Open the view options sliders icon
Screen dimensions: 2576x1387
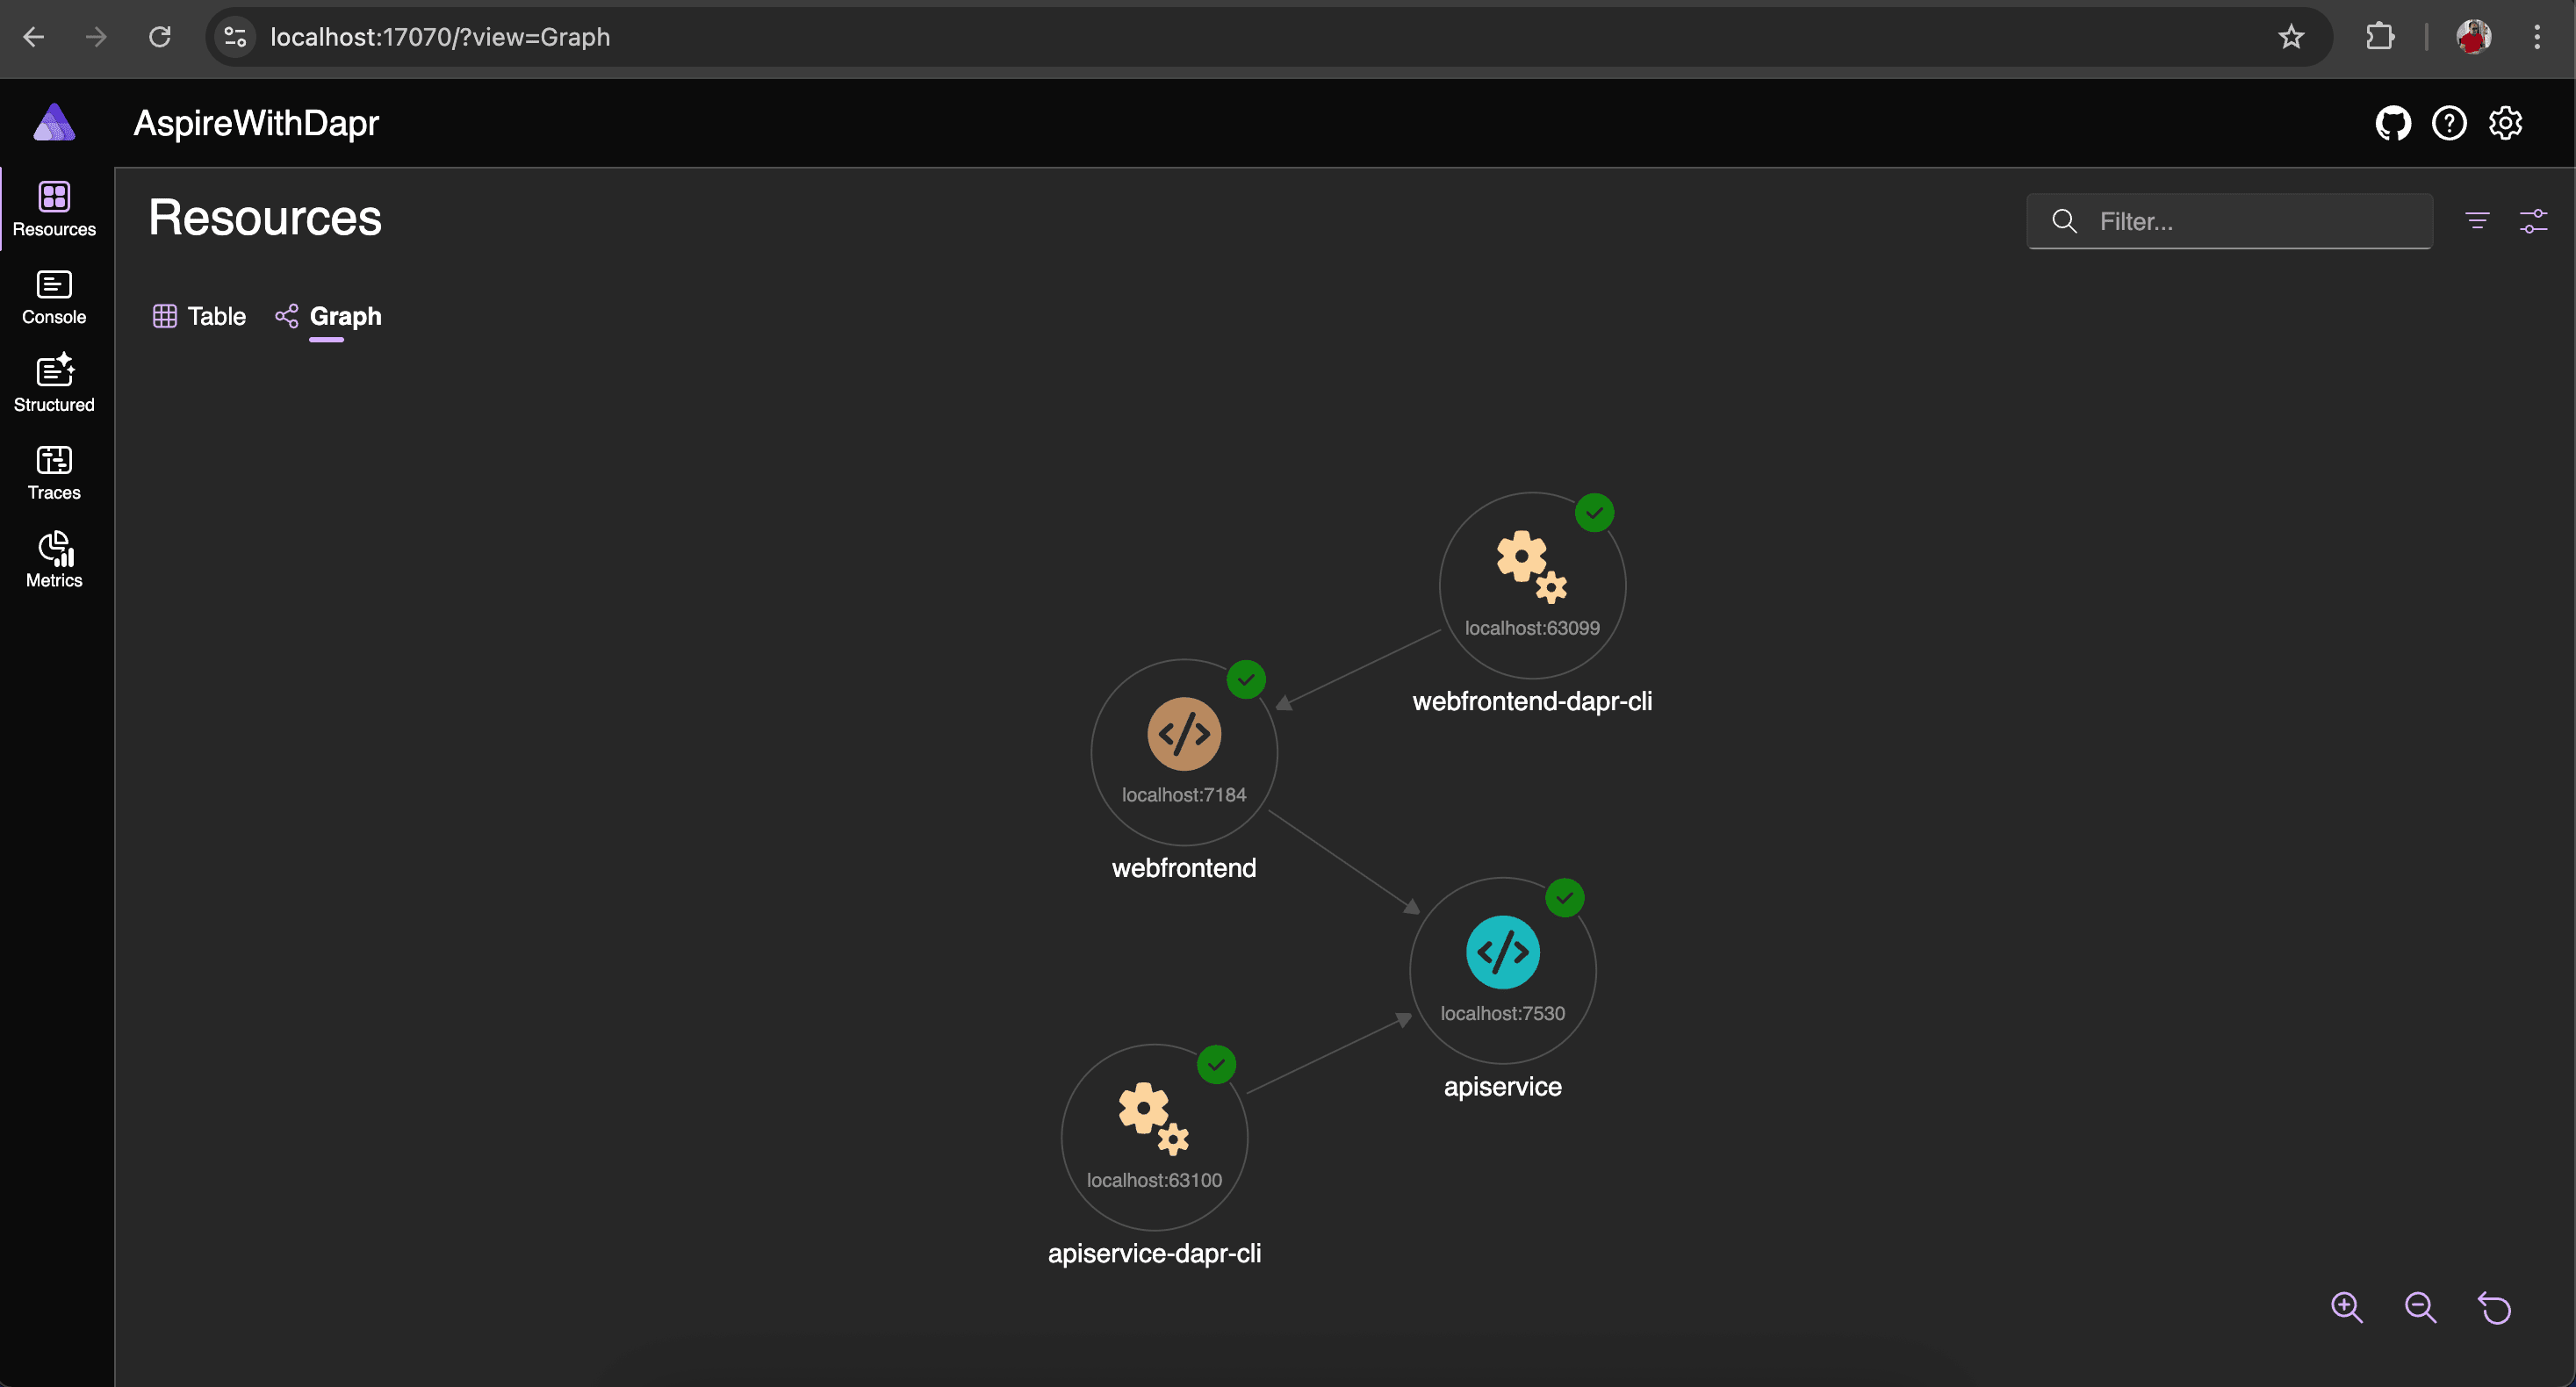pos(2533,220)
